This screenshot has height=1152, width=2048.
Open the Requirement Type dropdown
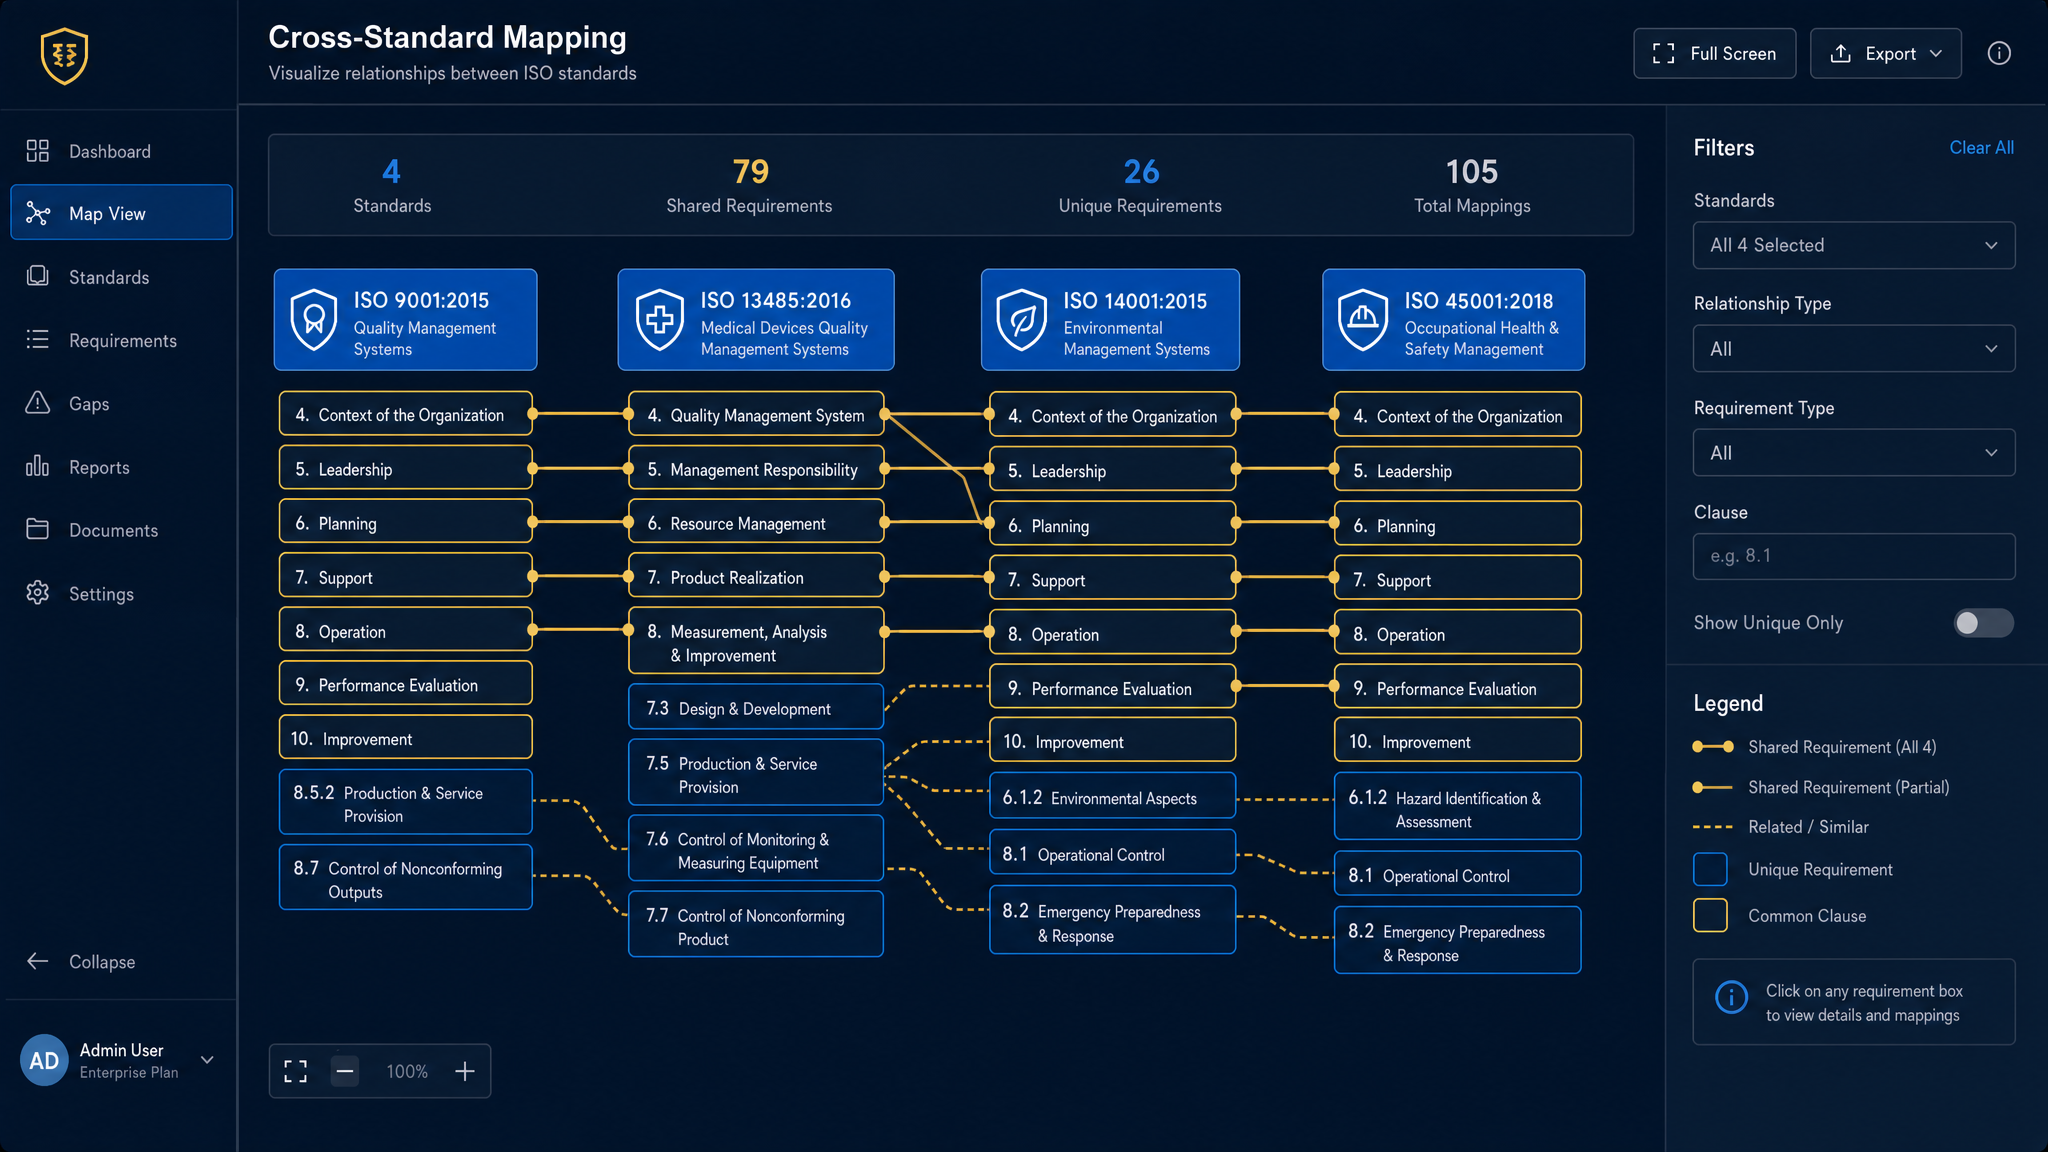(x=1854, y=453)
